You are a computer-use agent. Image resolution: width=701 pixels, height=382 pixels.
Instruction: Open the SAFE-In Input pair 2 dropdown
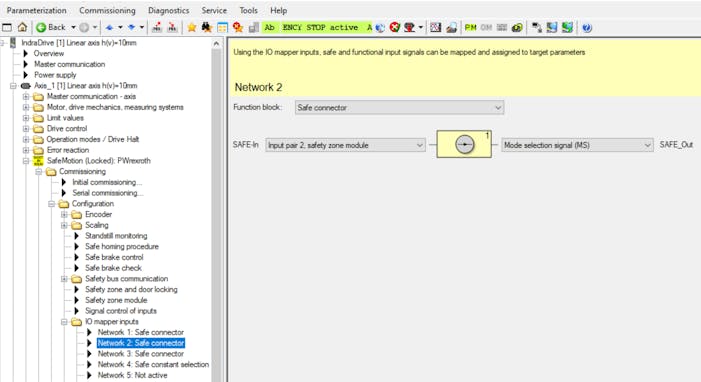coord(345,145)
